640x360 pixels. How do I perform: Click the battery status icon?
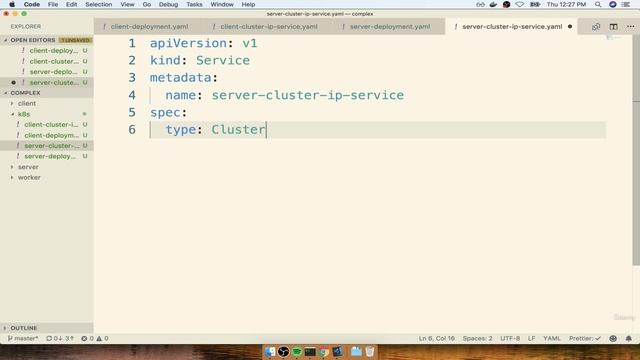point(535,4)
